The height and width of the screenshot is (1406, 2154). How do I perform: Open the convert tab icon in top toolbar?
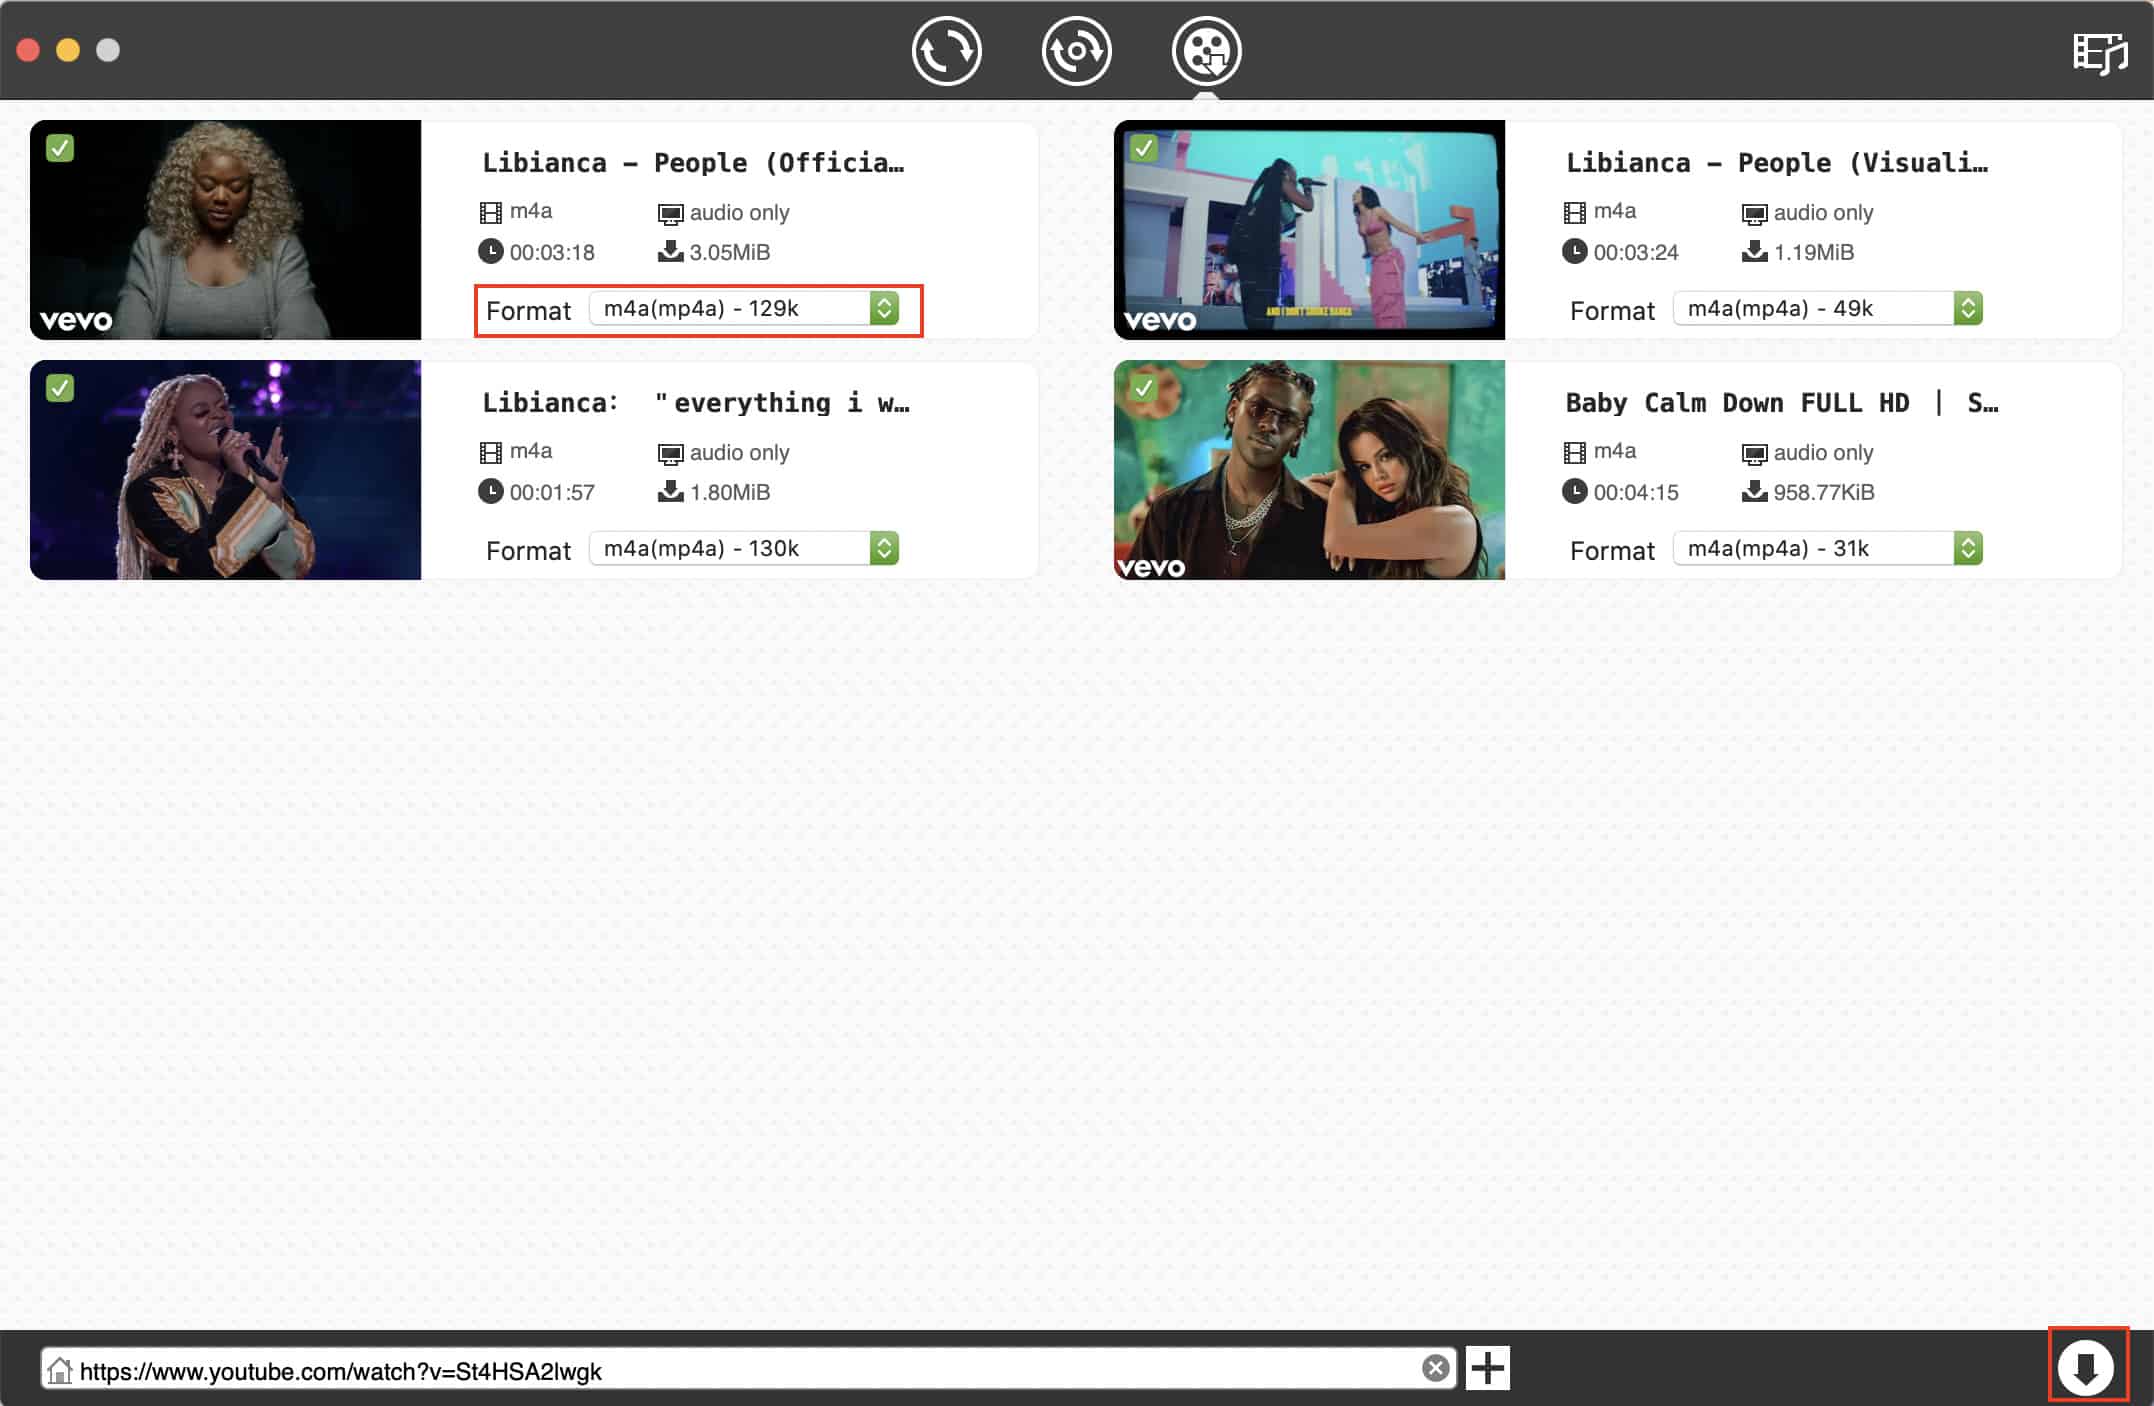pos(946,51)
